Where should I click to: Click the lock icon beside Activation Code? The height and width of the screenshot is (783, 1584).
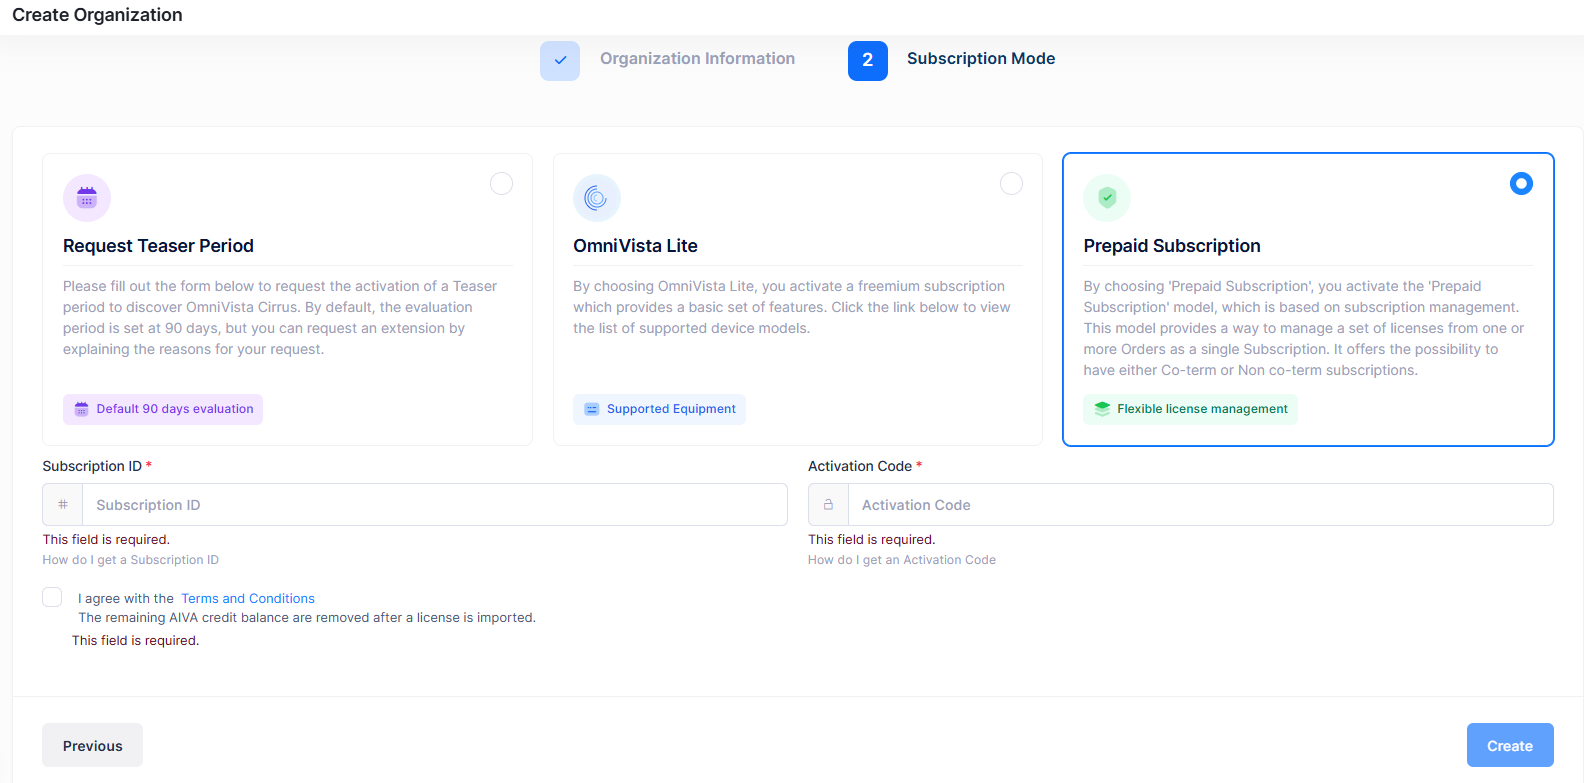pos(828,505)
